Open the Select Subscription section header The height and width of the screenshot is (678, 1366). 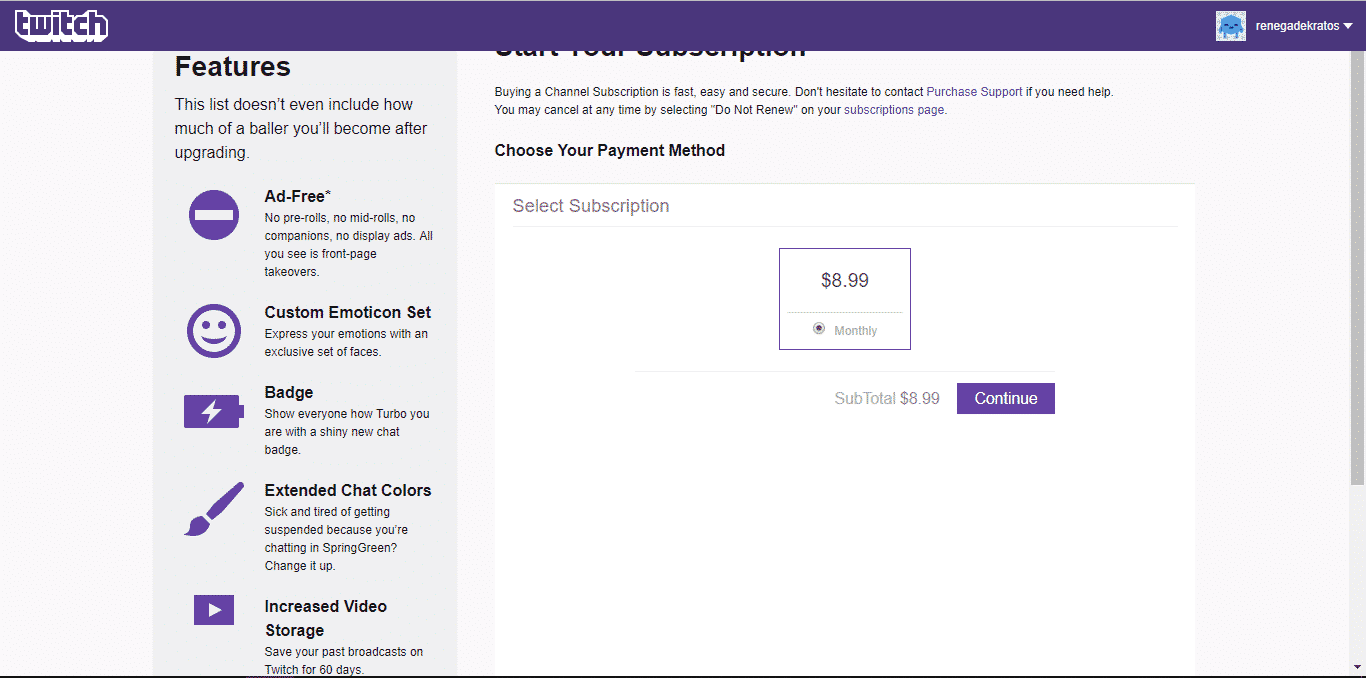pyautogui.click(x=590, y=205)
